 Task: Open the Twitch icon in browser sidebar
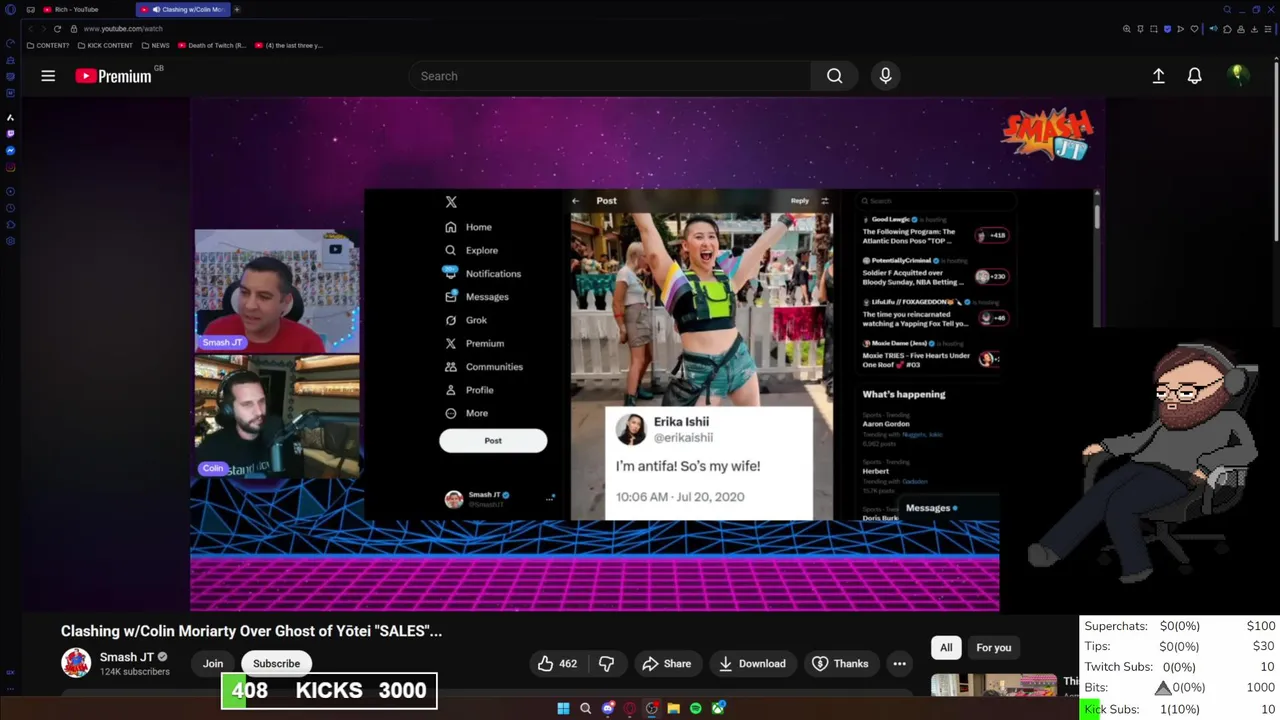[x=11, y=134]
